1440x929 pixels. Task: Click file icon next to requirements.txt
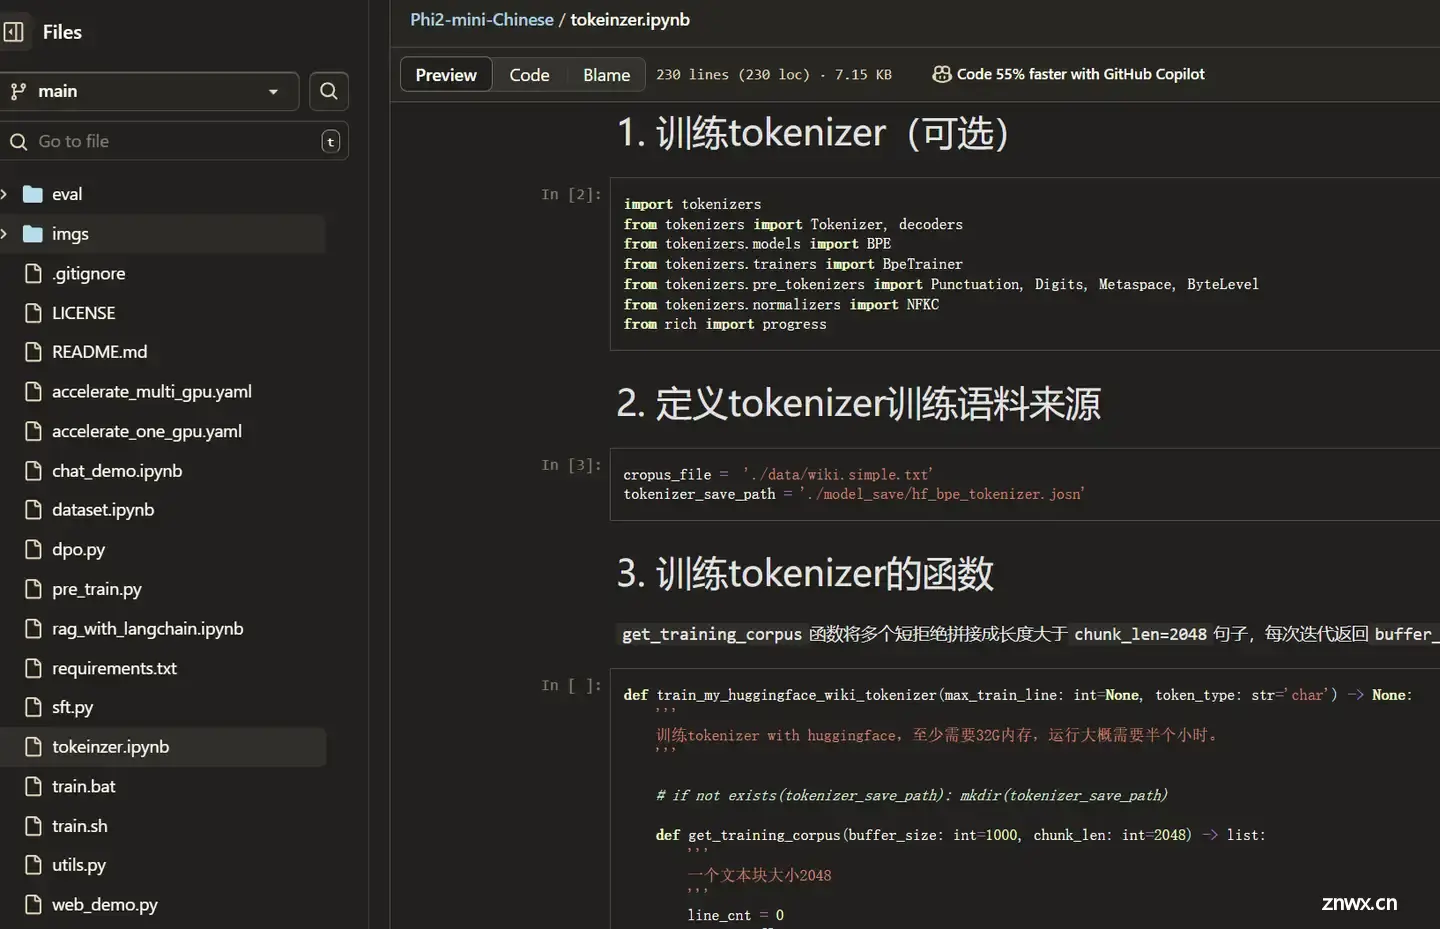pos(33,668)
